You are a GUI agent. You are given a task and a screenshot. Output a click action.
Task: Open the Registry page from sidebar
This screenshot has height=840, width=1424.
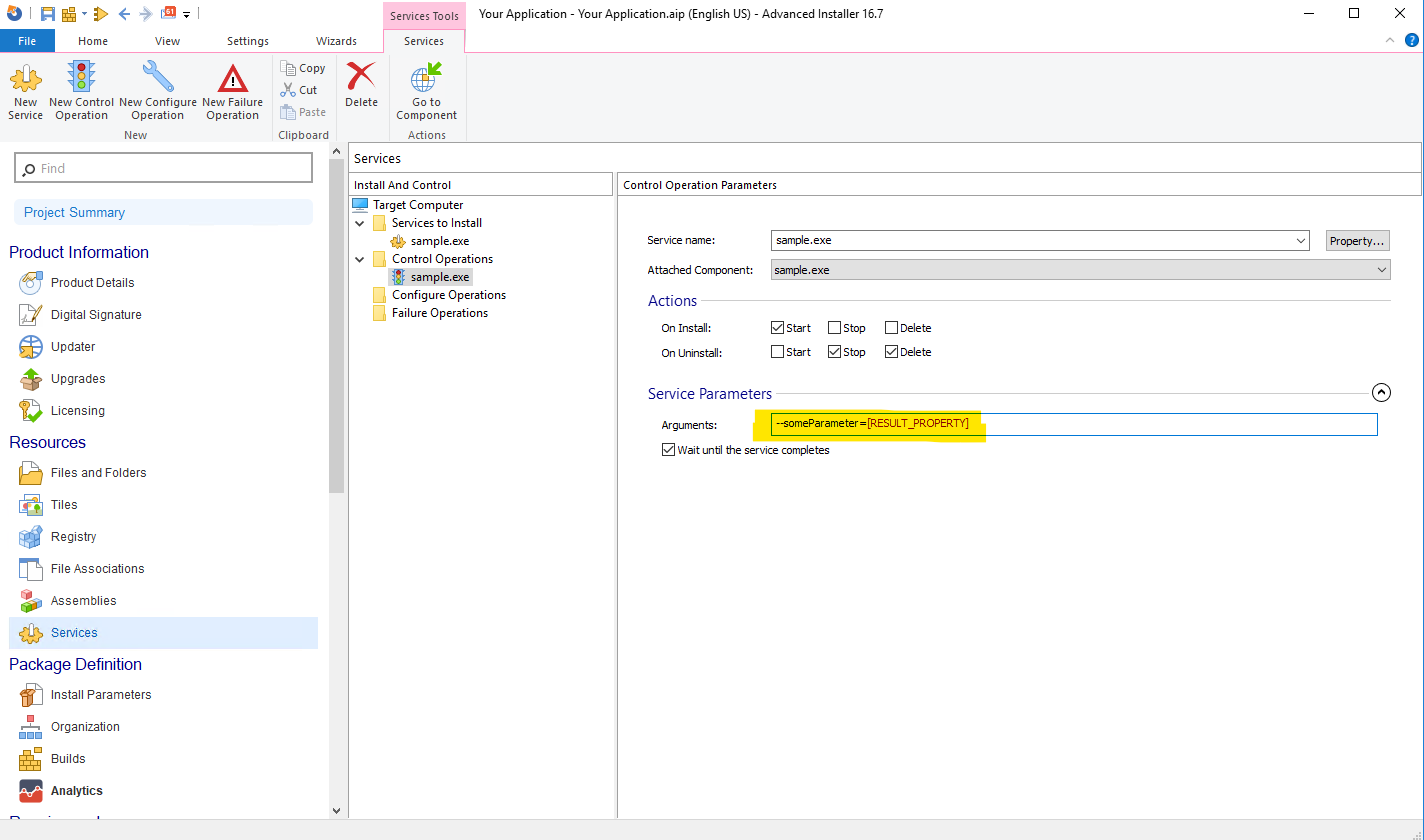point(73,537)
